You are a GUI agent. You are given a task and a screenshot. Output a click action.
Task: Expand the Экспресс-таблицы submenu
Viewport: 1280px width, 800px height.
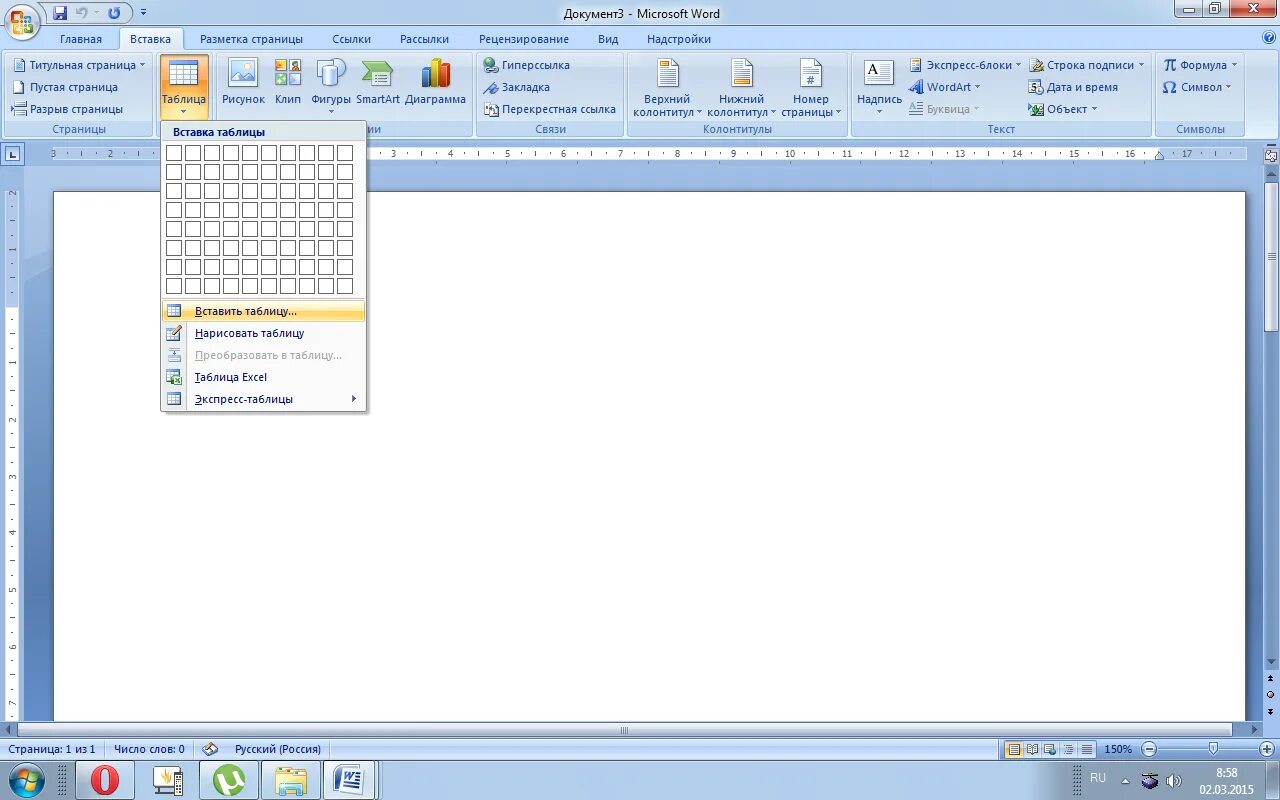pyautogui.click(x=264, y=399)
